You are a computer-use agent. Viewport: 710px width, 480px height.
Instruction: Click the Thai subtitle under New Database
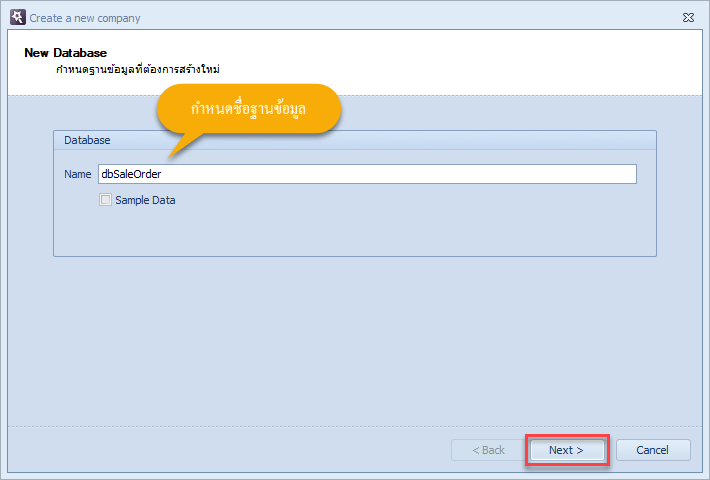tap(138, 69)
